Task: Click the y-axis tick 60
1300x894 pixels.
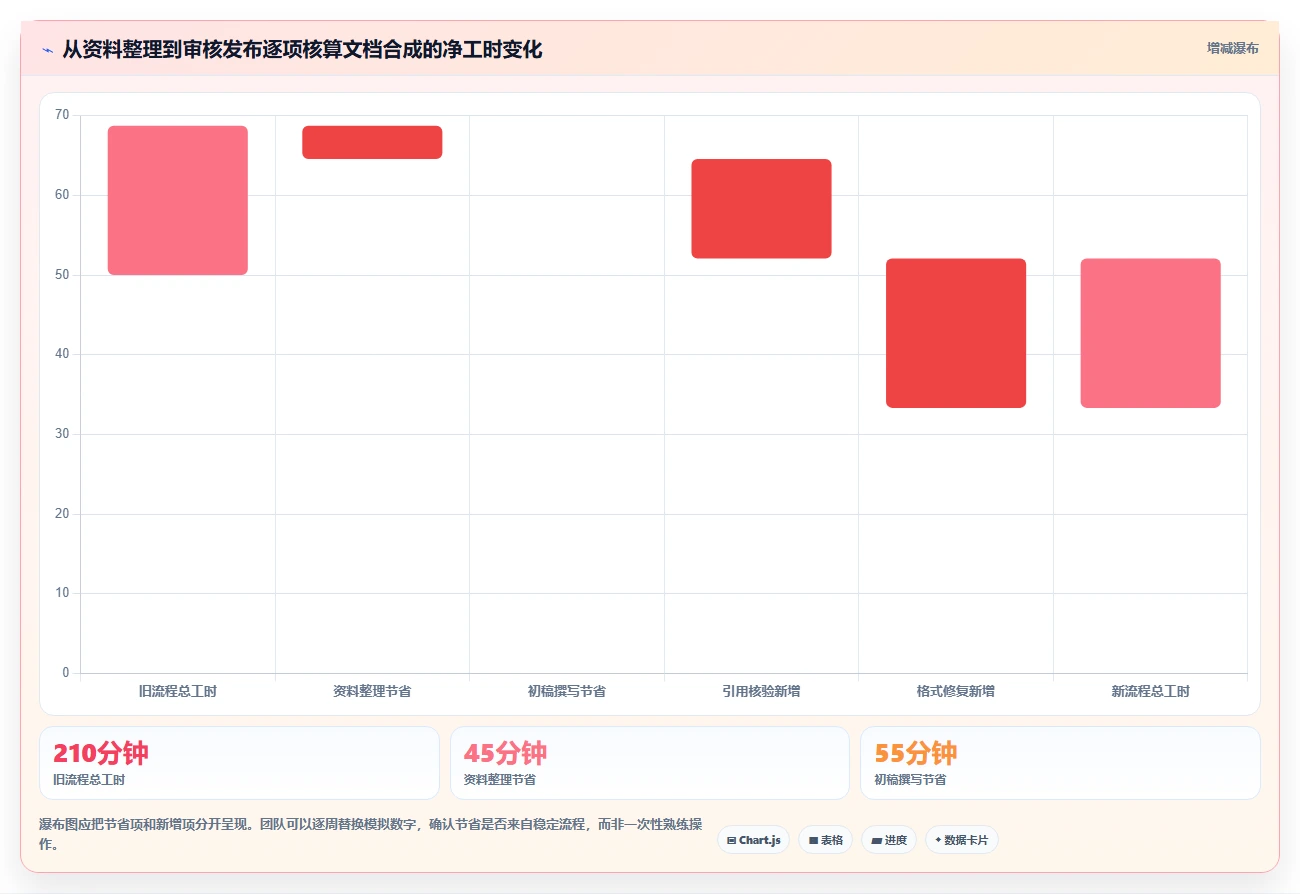Action: [62, 195]
